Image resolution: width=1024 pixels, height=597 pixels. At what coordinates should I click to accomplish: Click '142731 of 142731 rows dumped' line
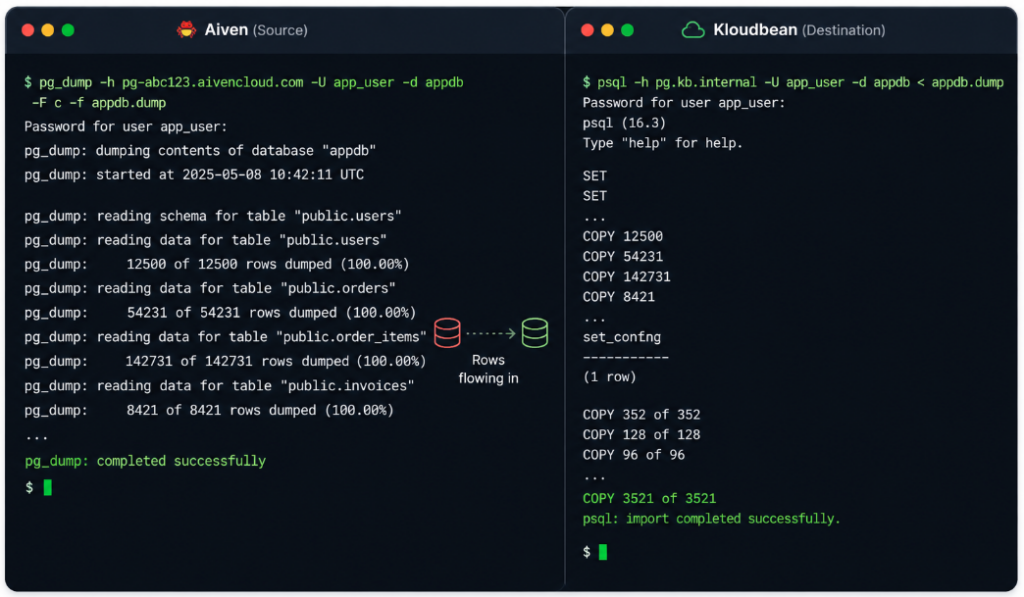[225, 361]
